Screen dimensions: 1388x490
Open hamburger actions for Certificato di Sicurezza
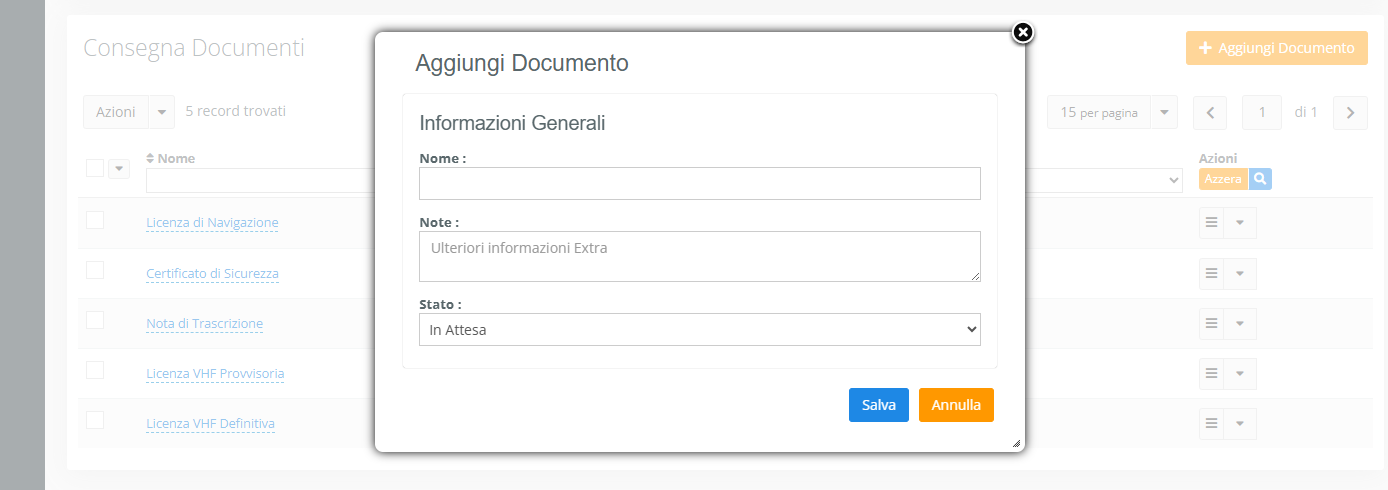point(1211,273)
